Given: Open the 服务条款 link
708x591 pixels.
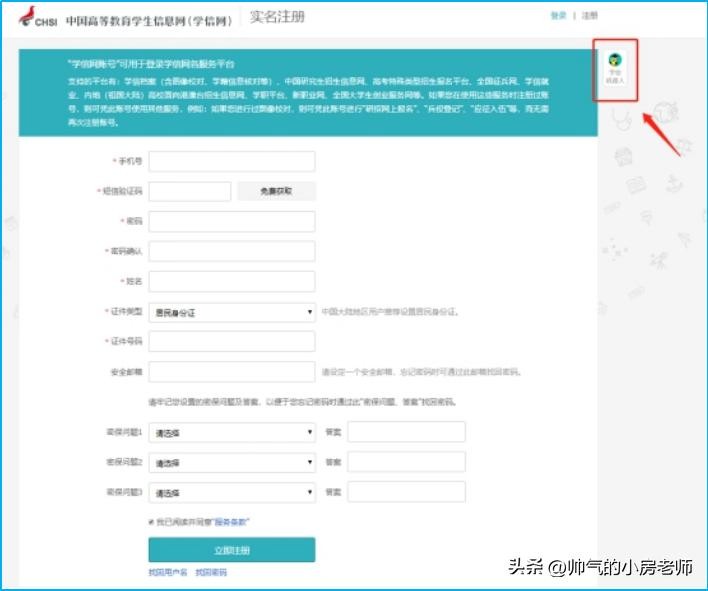Looking at the screenshot, I should coord(229,522).
